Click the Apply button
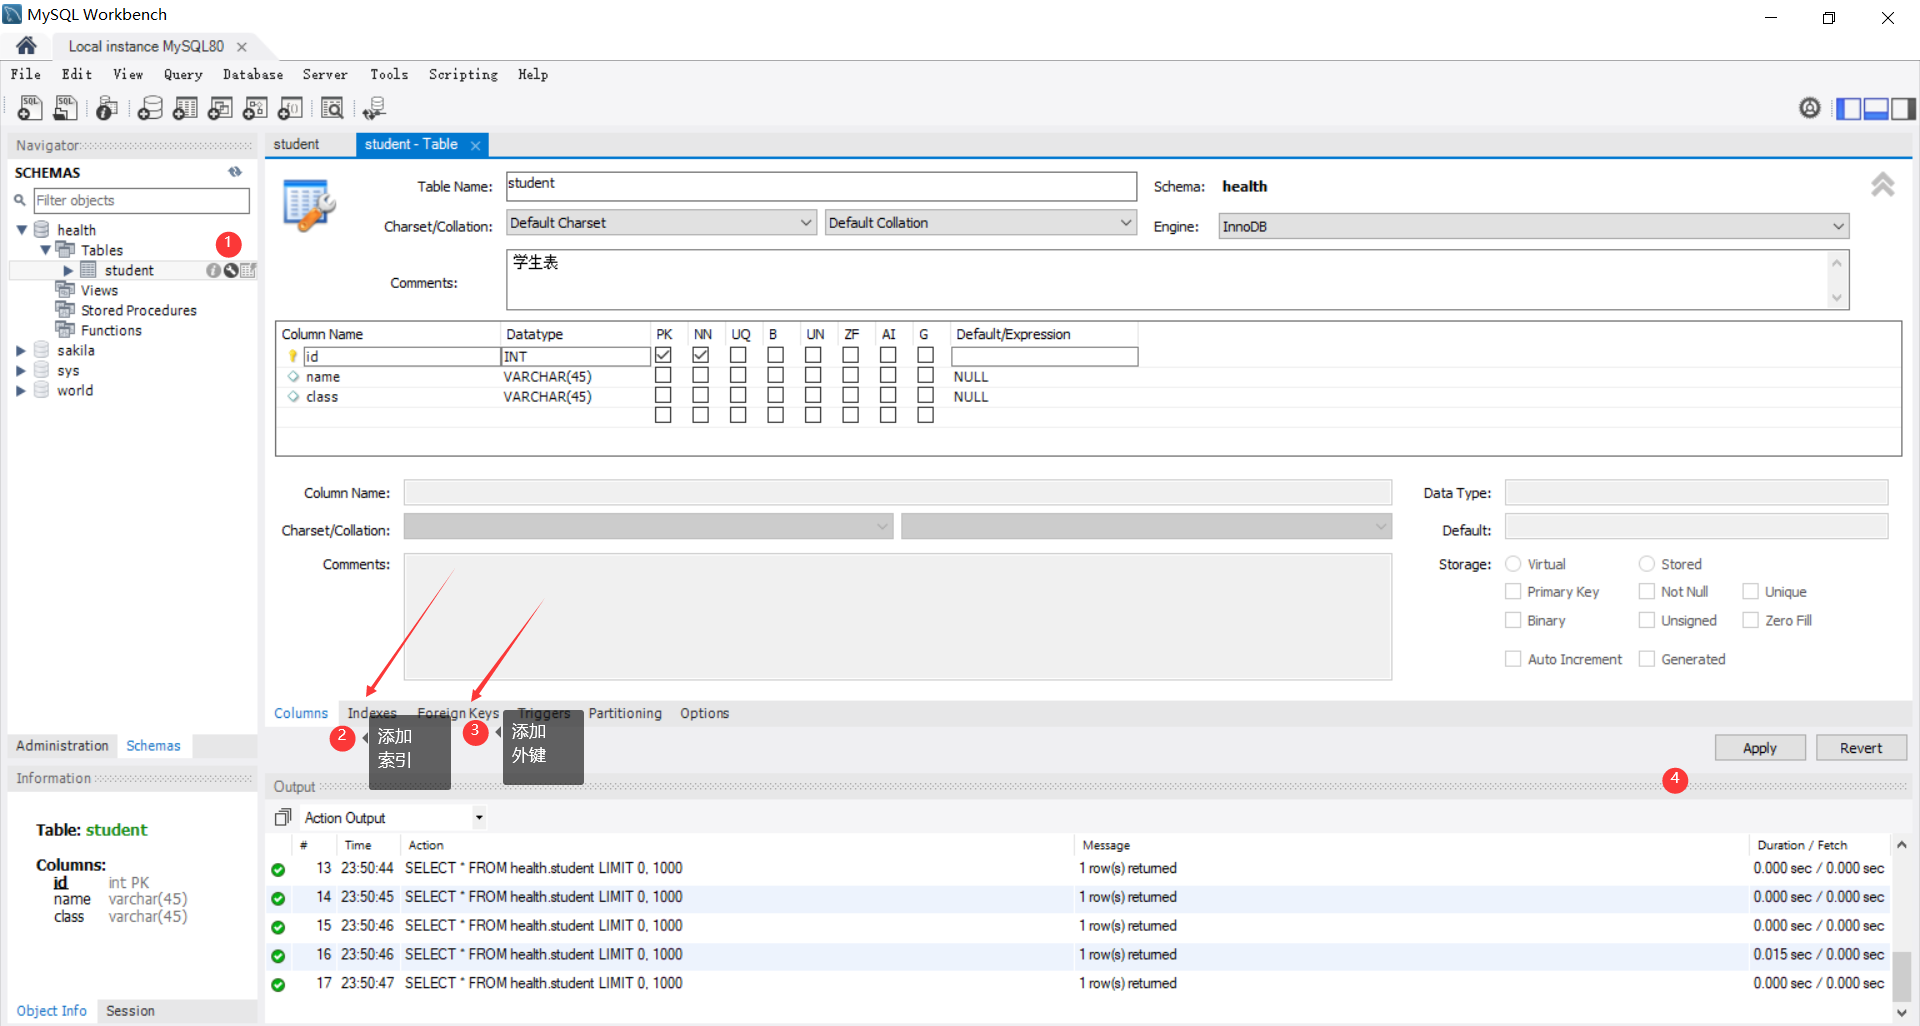 pyautogui.click(x=1759, y=747)
